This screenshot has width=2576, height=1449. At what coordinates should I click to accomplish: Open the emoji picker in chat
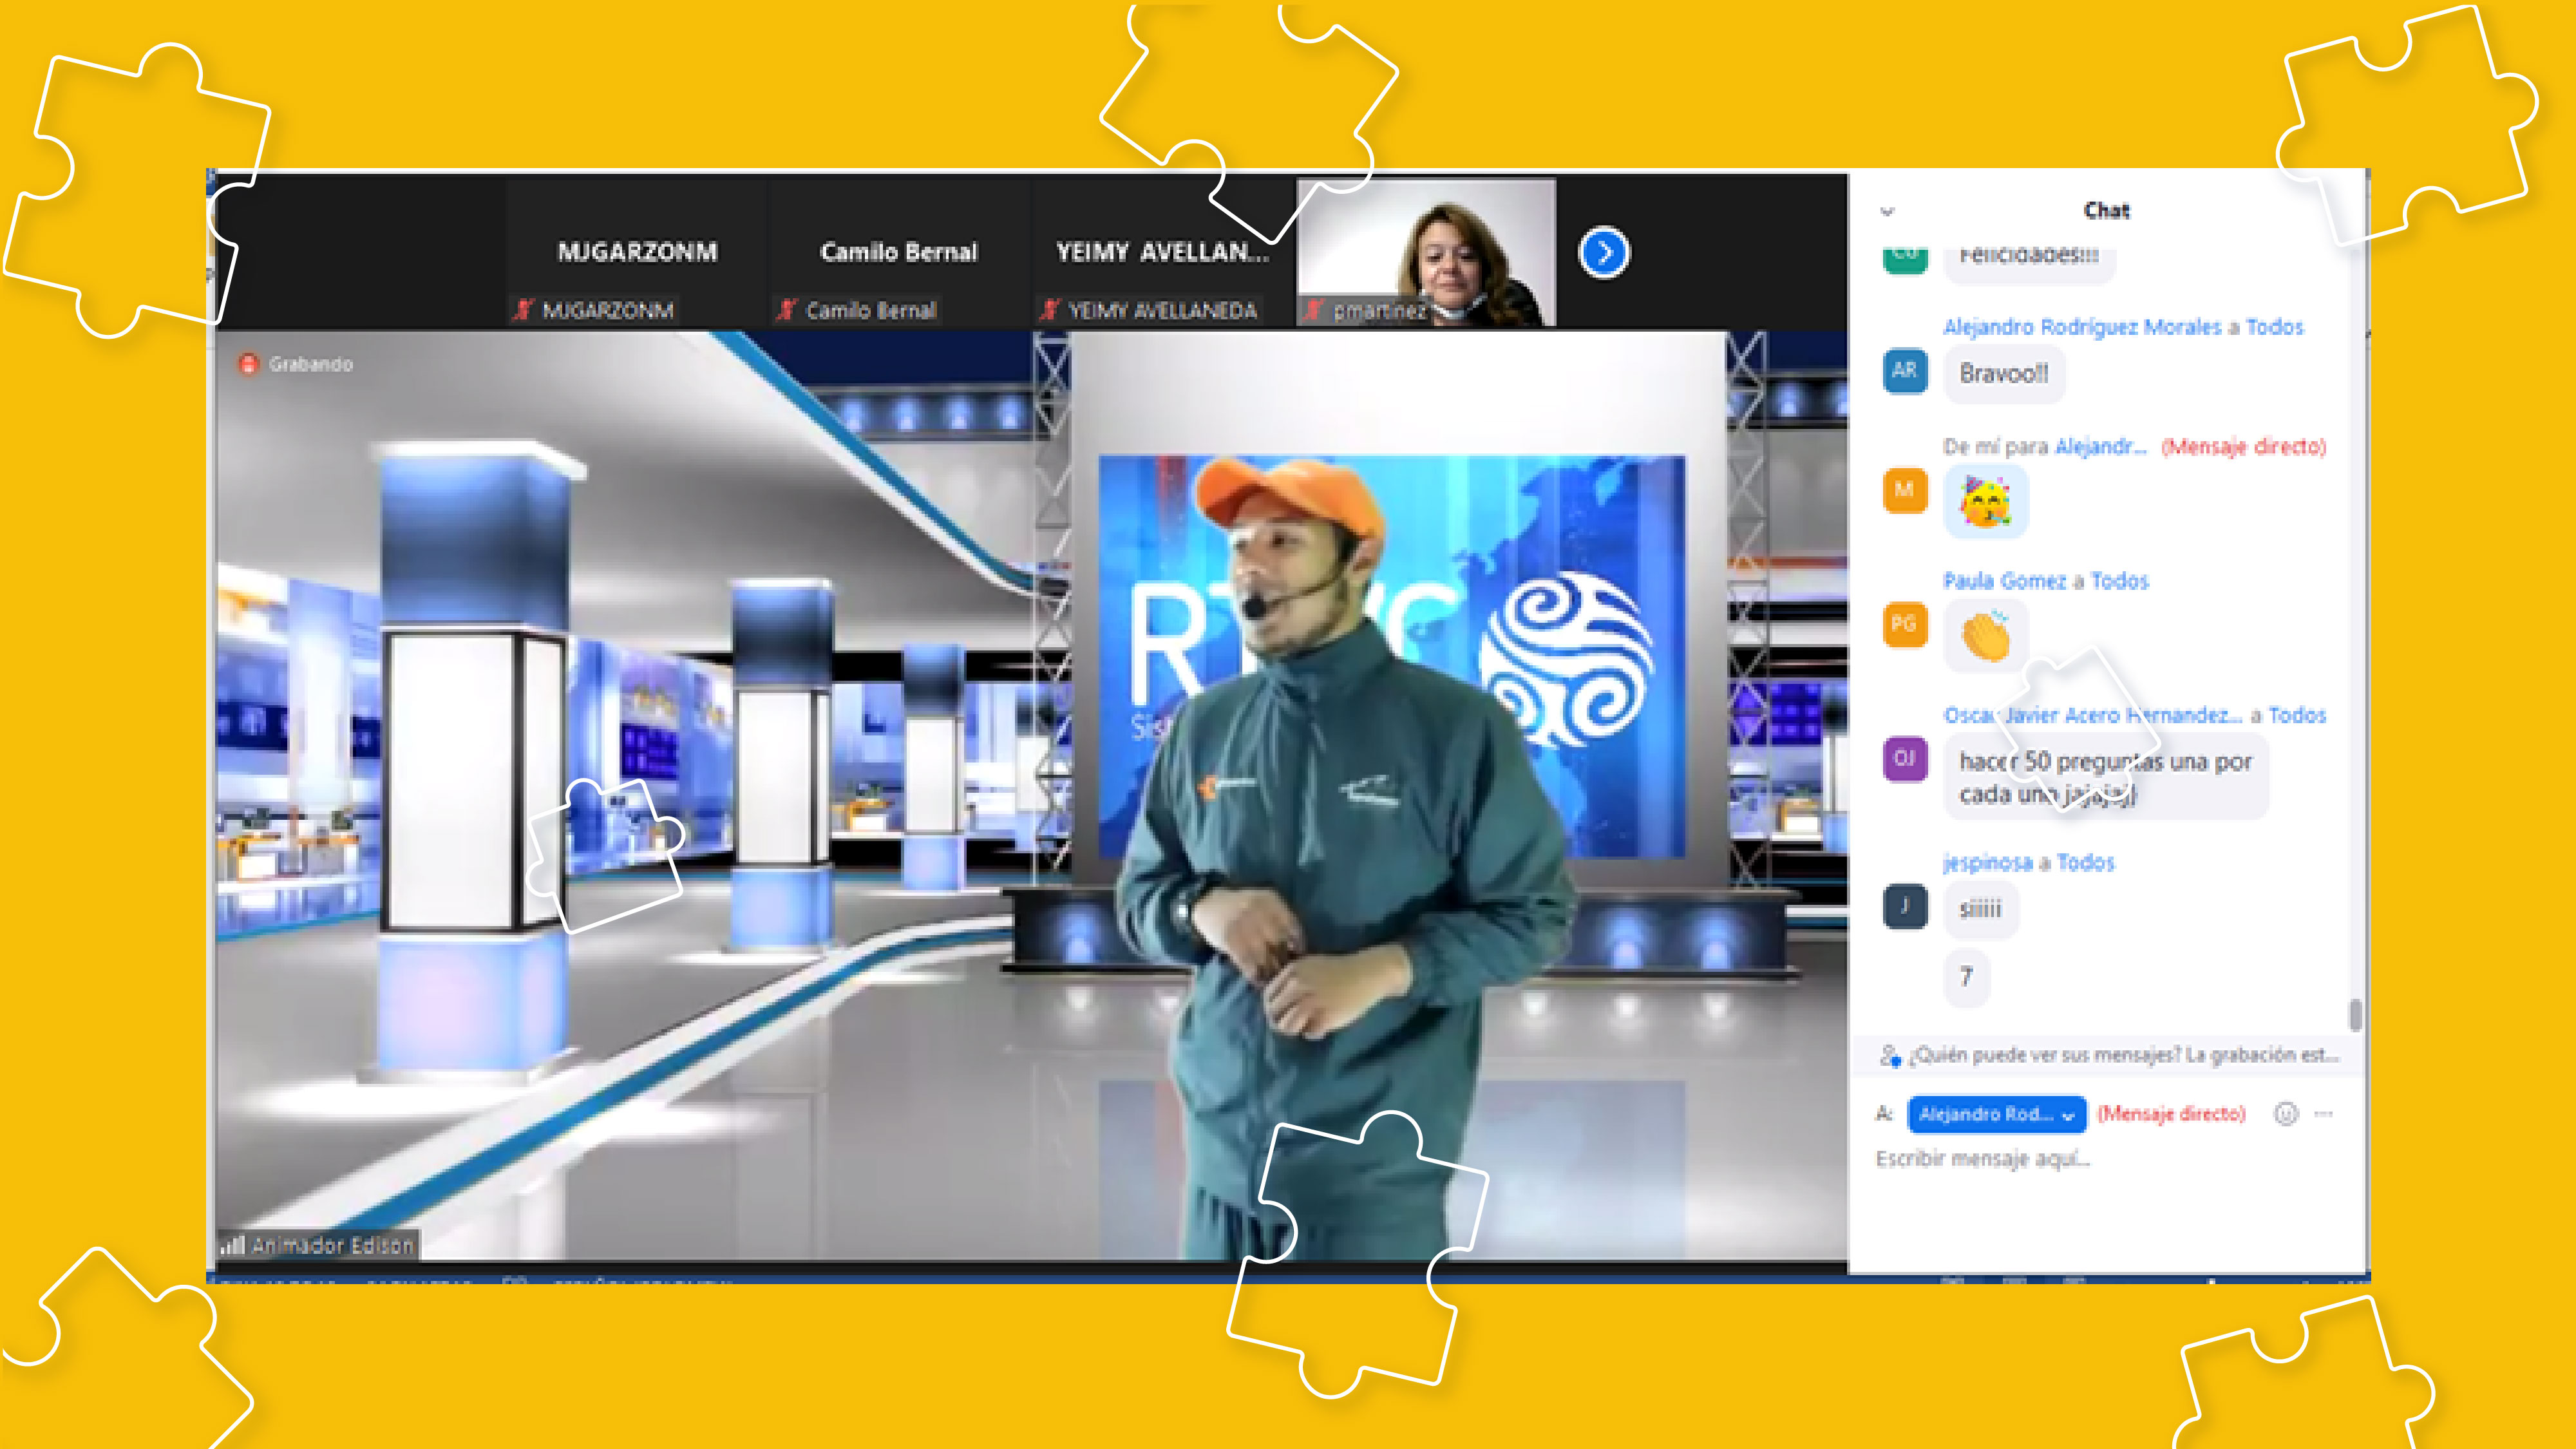(x=2286, y=1114)
